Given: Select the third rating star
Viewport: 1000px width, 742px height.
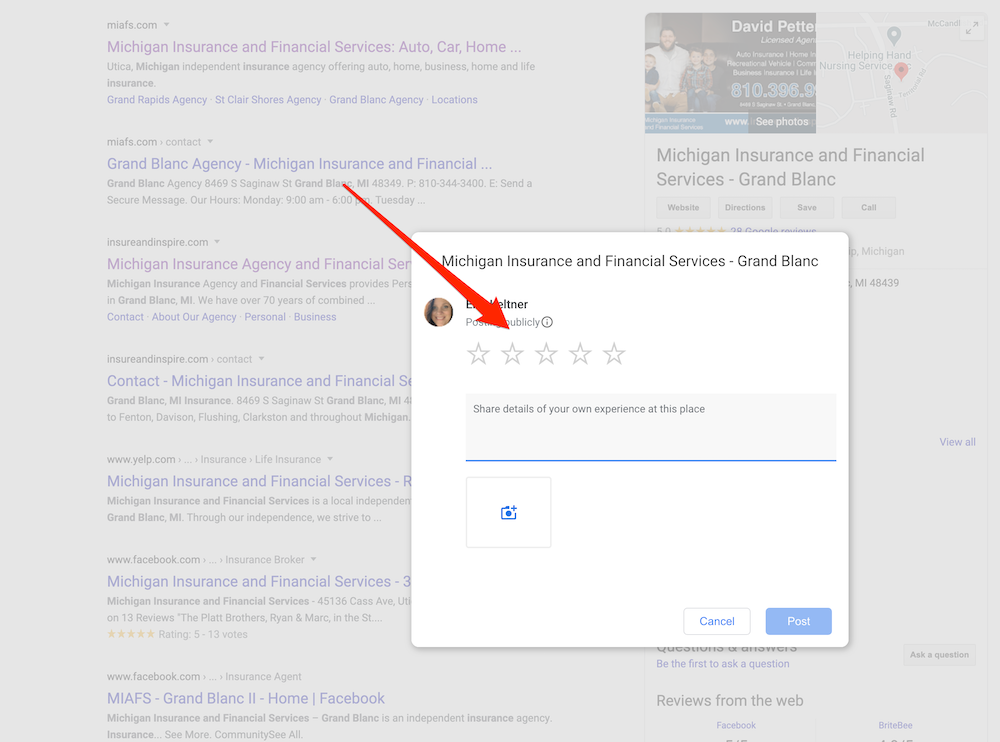Looking at the screenshot, I should point(546,353).
